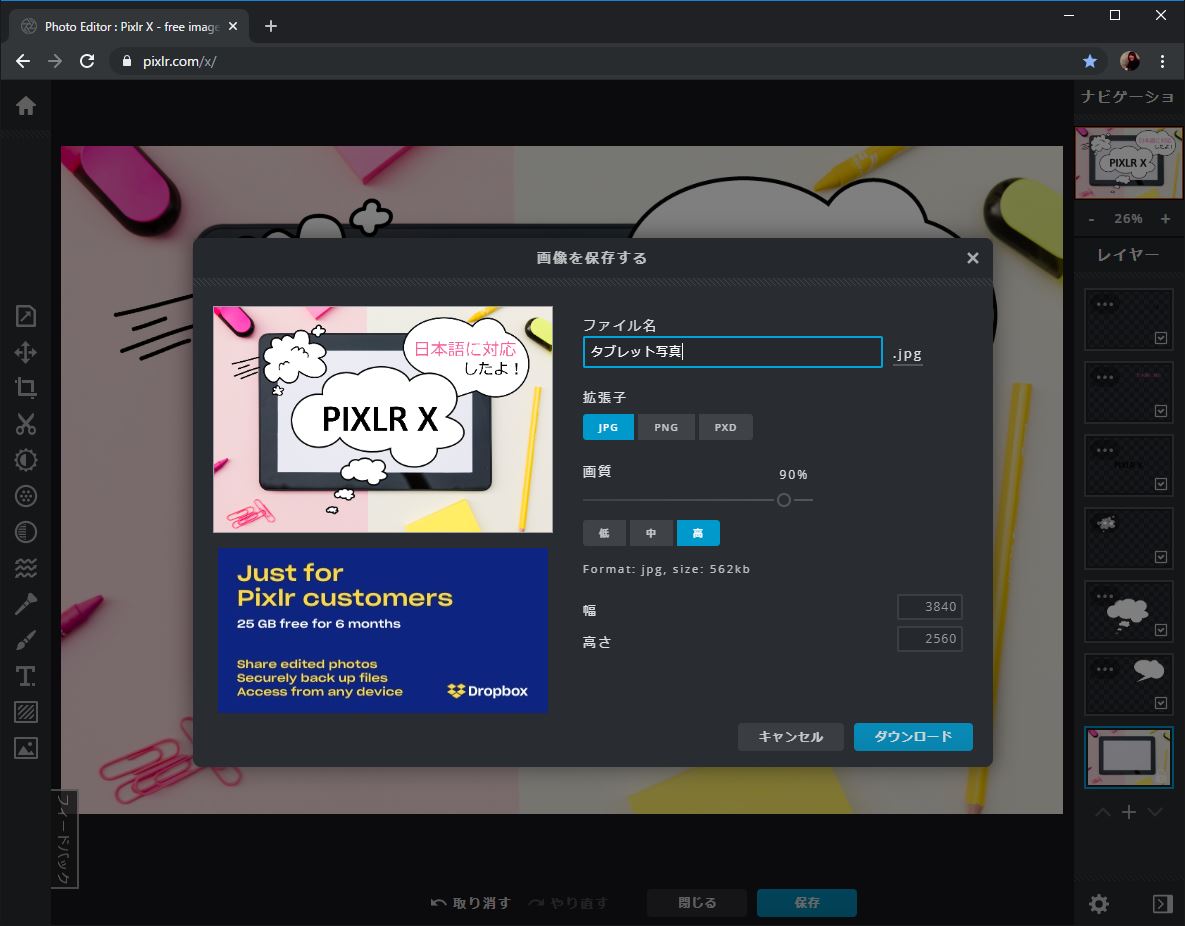
Task: Choose high quality preset 高
Action: coord(698,533)
